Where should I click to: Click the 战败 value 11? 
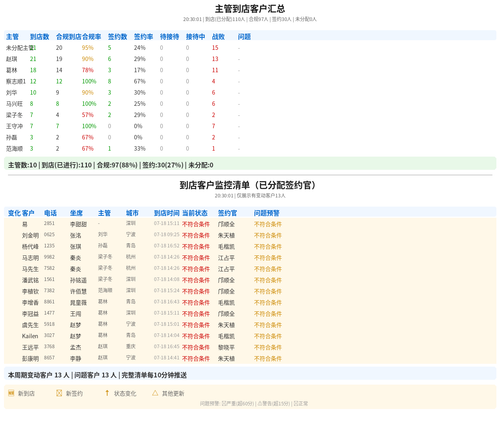click(x=215, y=70)
